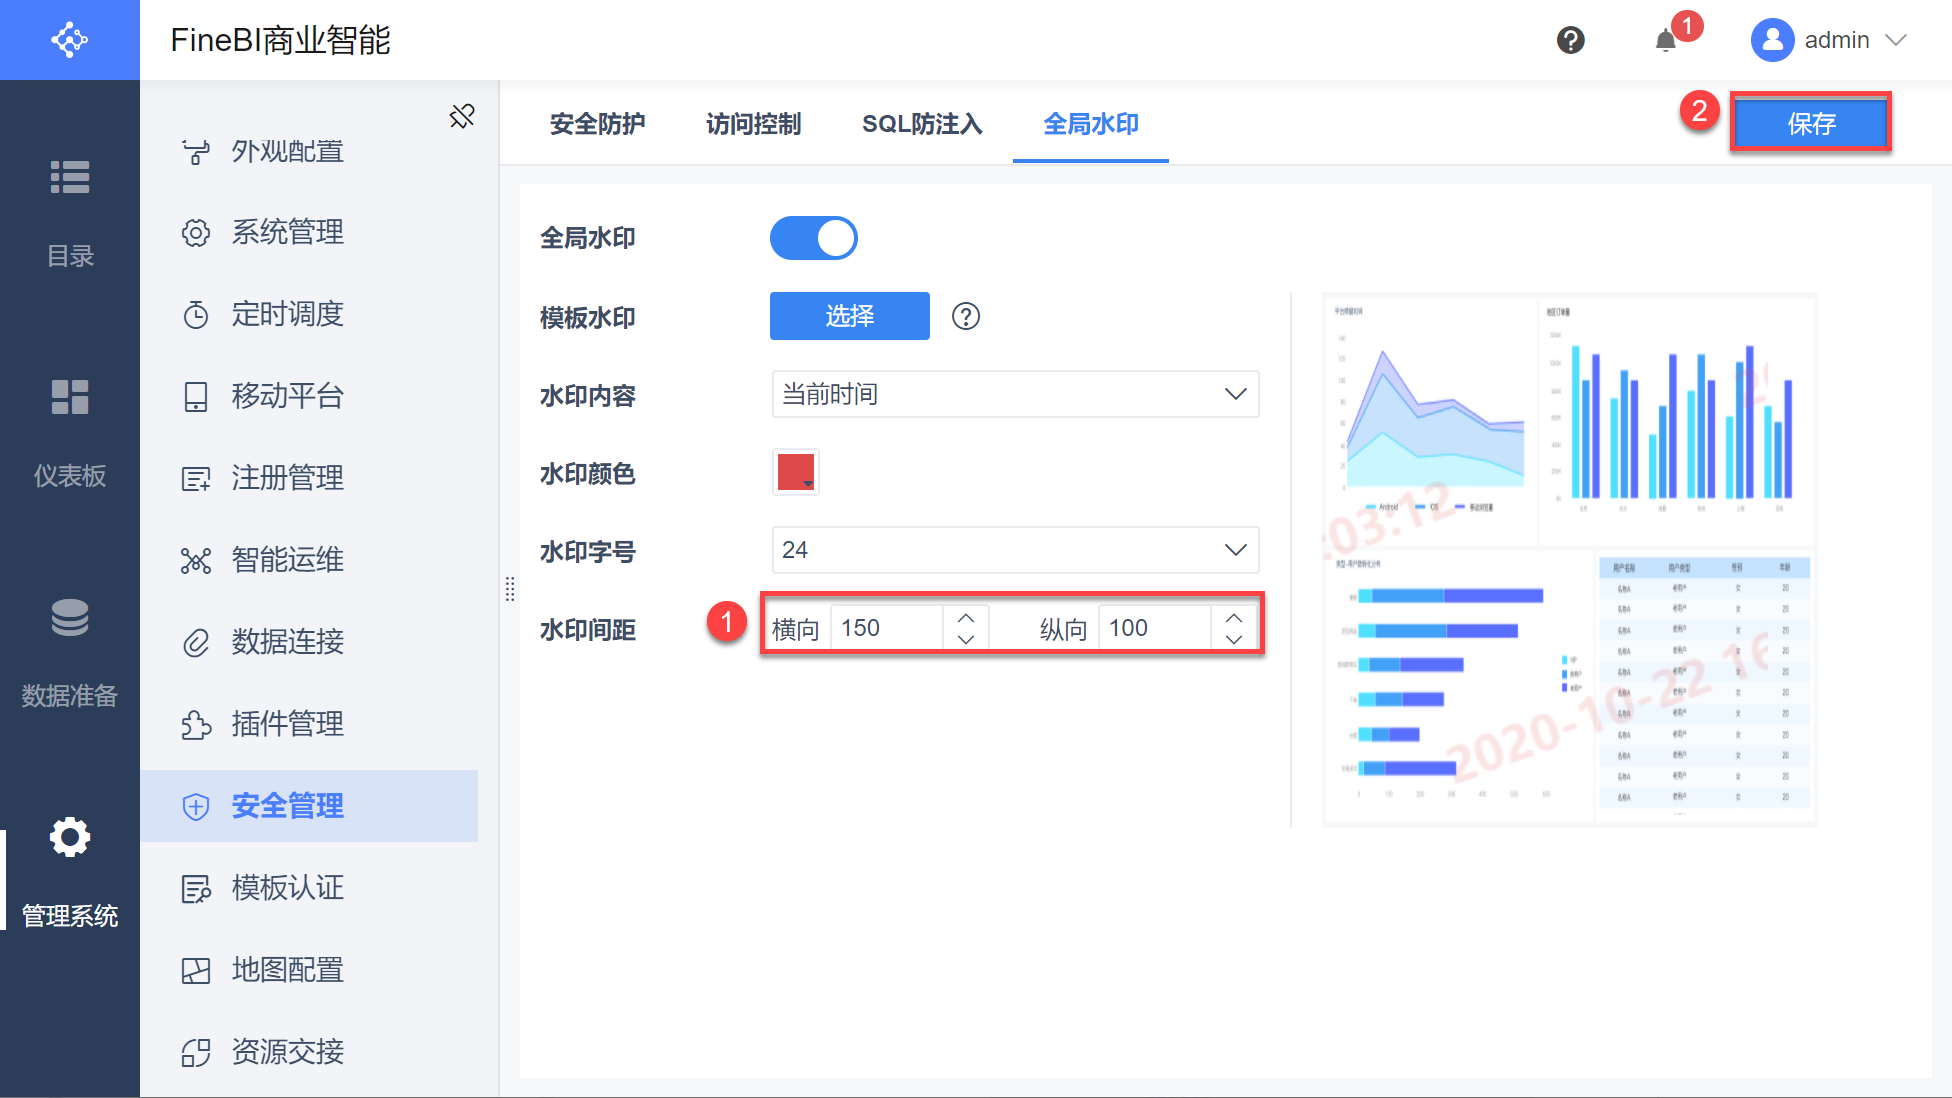Click the 保存 save button
Viewport: 1952px width, 1098px height.
coord(1810,123)
